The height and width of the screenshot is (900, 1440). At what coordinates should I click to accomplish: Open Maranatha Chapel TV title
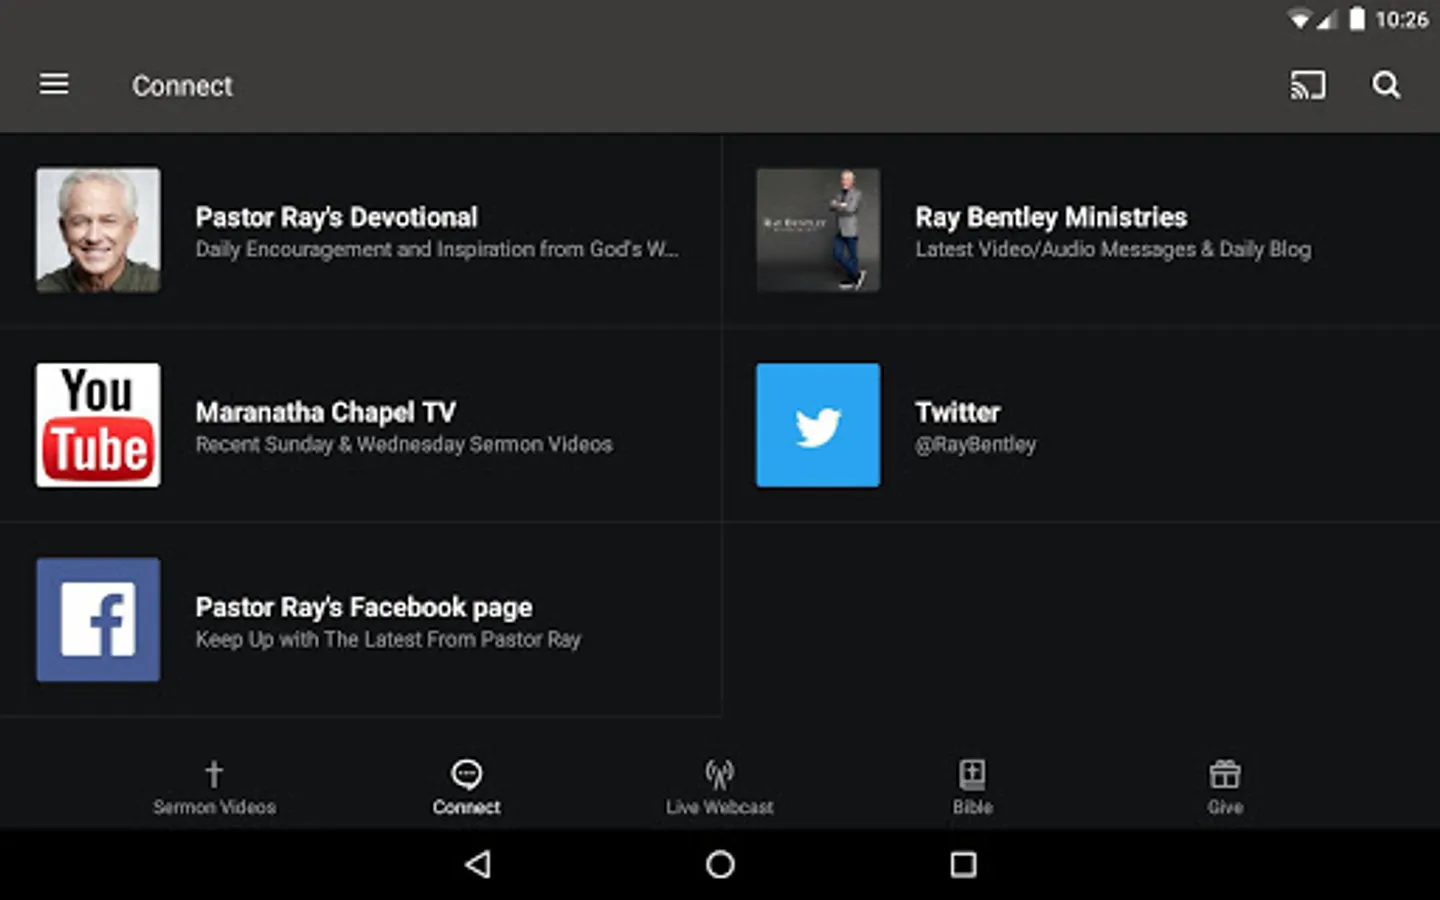[326, 412]
